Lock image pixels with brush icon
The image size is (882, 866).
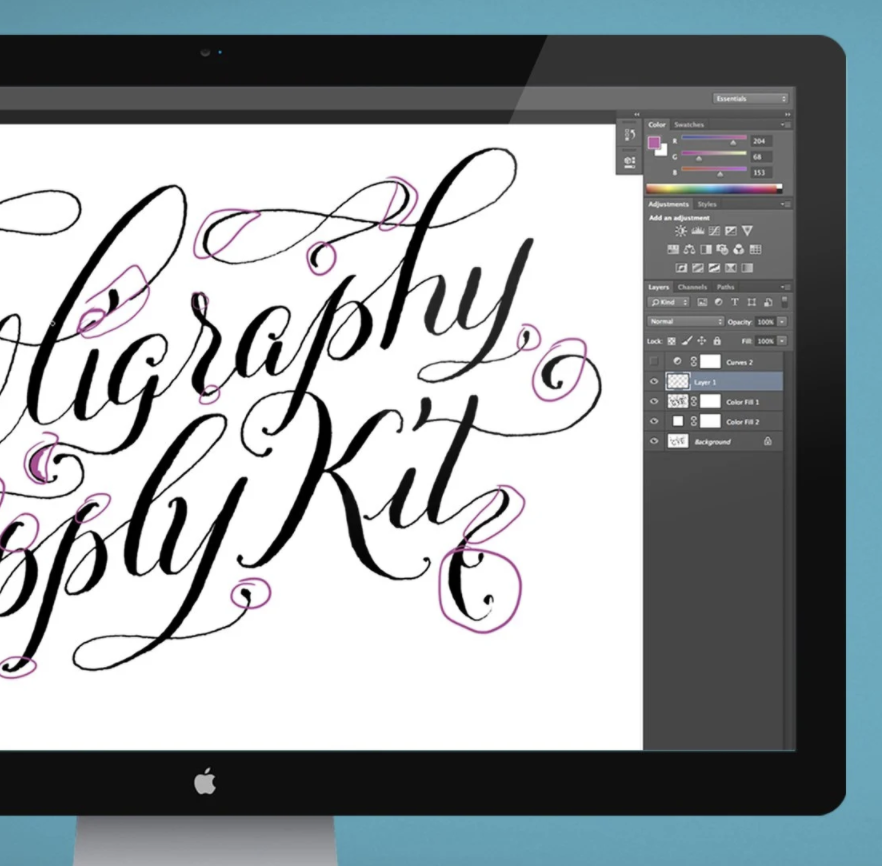coord(686,341)
